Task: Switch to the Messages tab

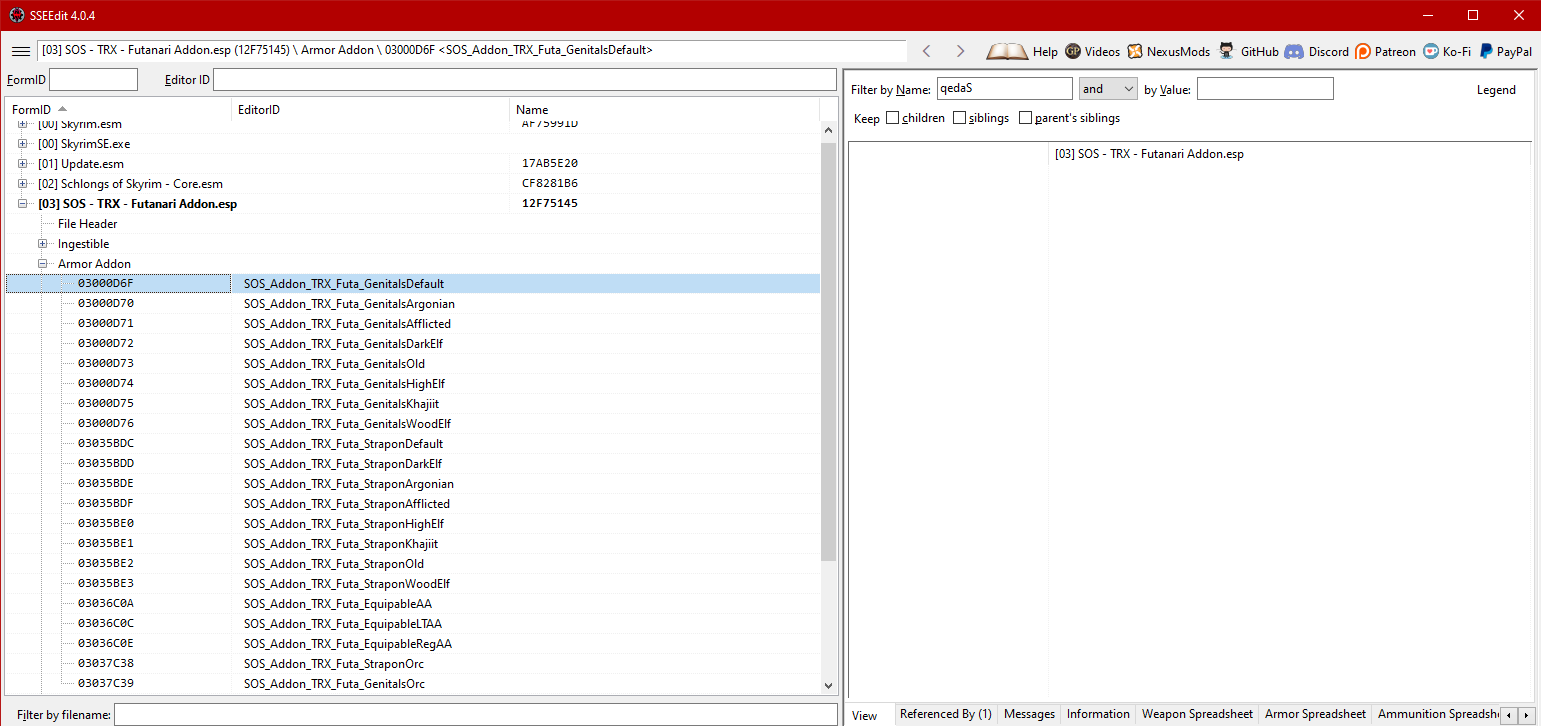Action: pos(1029,714)
